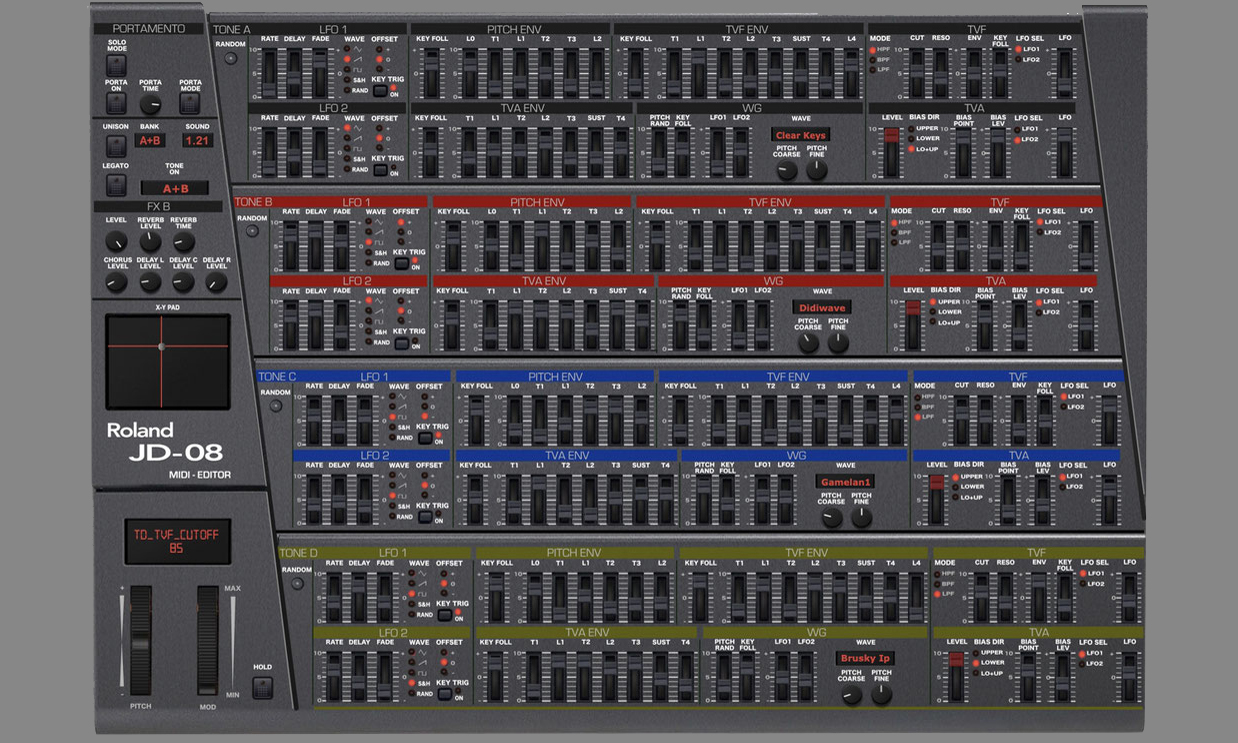Open Tone C wave selector Gamelan1

point(845,481)
